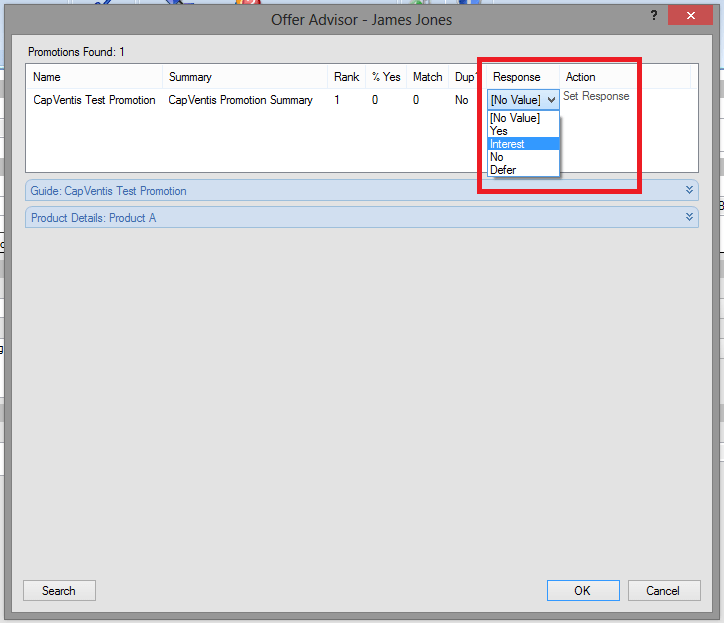Sort by the Rank column header
Image resolution: width=724 pixels, height=623 pixels.
point(346,77)
